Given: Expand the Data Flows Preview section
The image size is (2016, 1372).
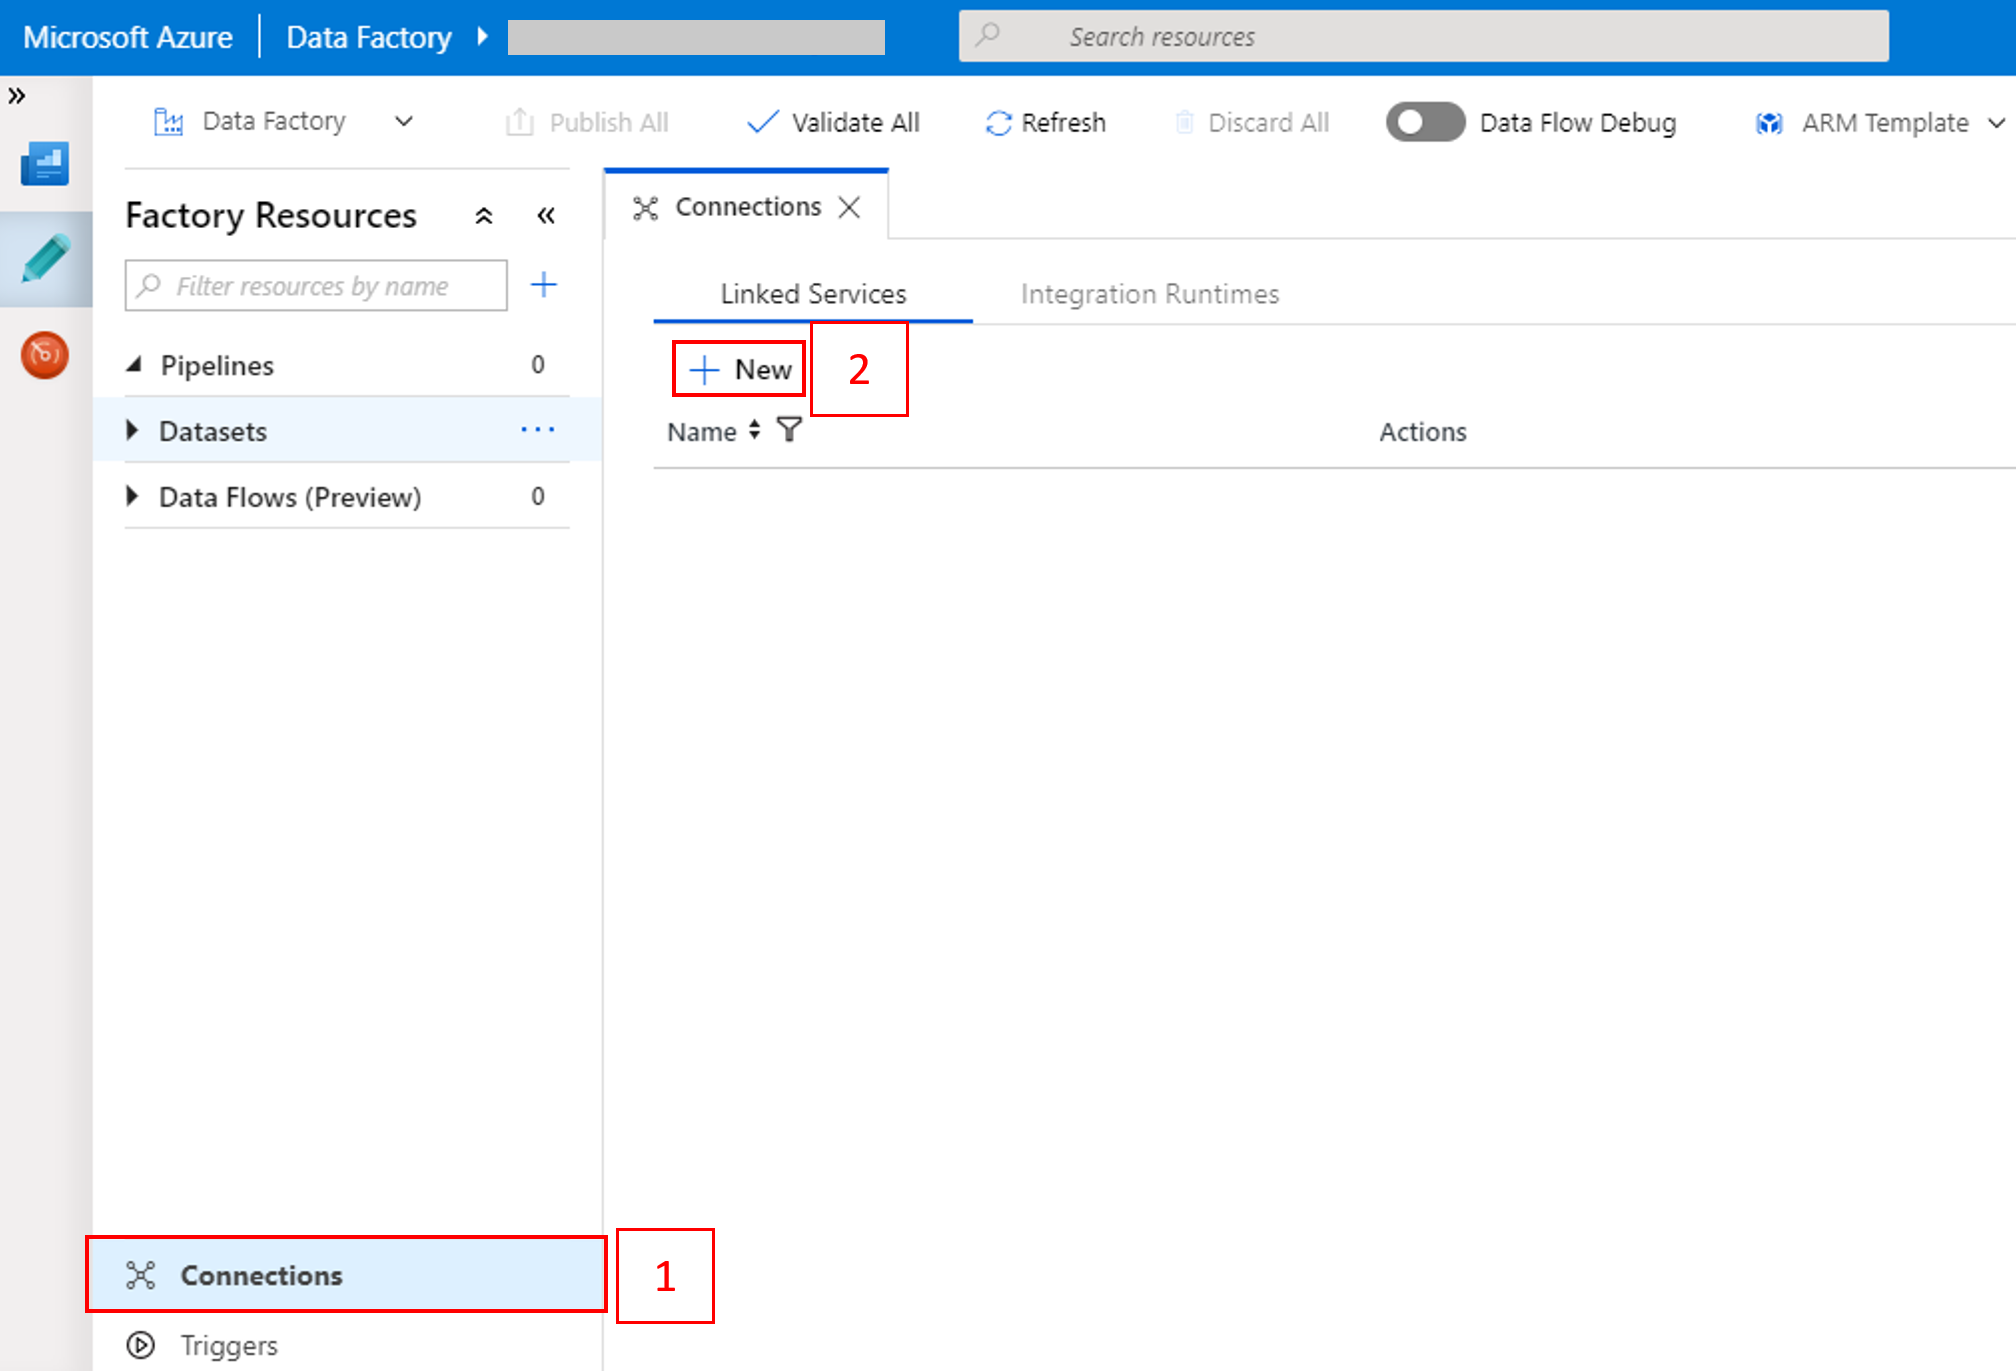Looking at the screenshot, I should pos(136,498).
